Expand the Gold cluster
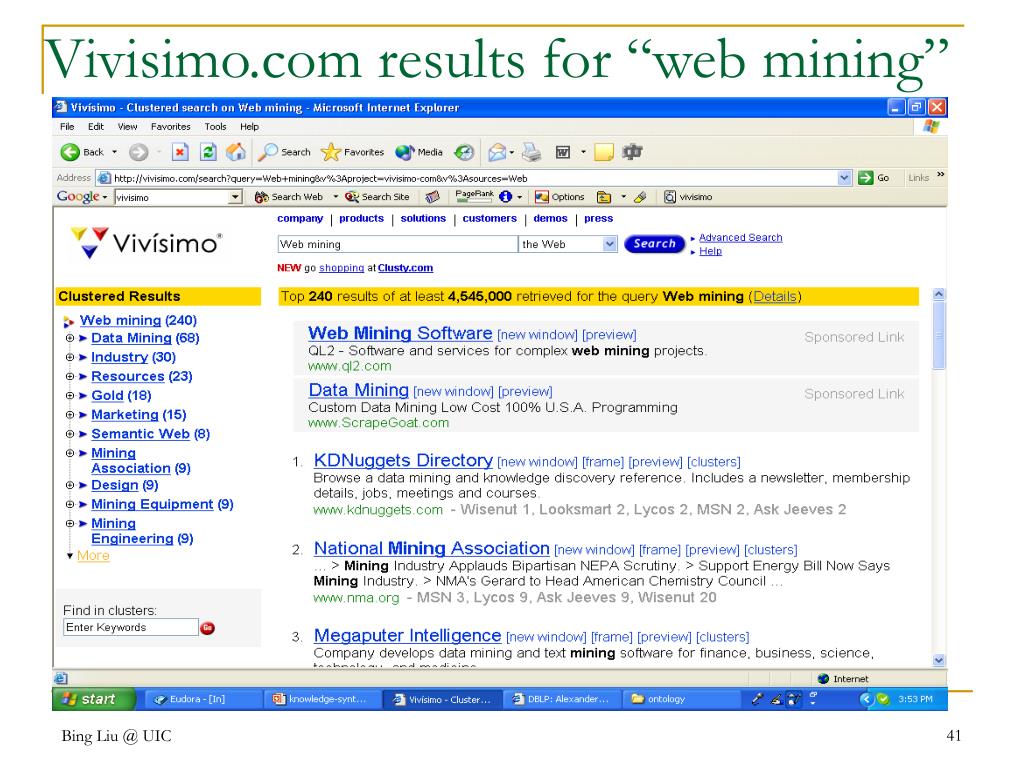Image resolution: width=1024 pixels, height=768 pixels. (x=70, y=396)
